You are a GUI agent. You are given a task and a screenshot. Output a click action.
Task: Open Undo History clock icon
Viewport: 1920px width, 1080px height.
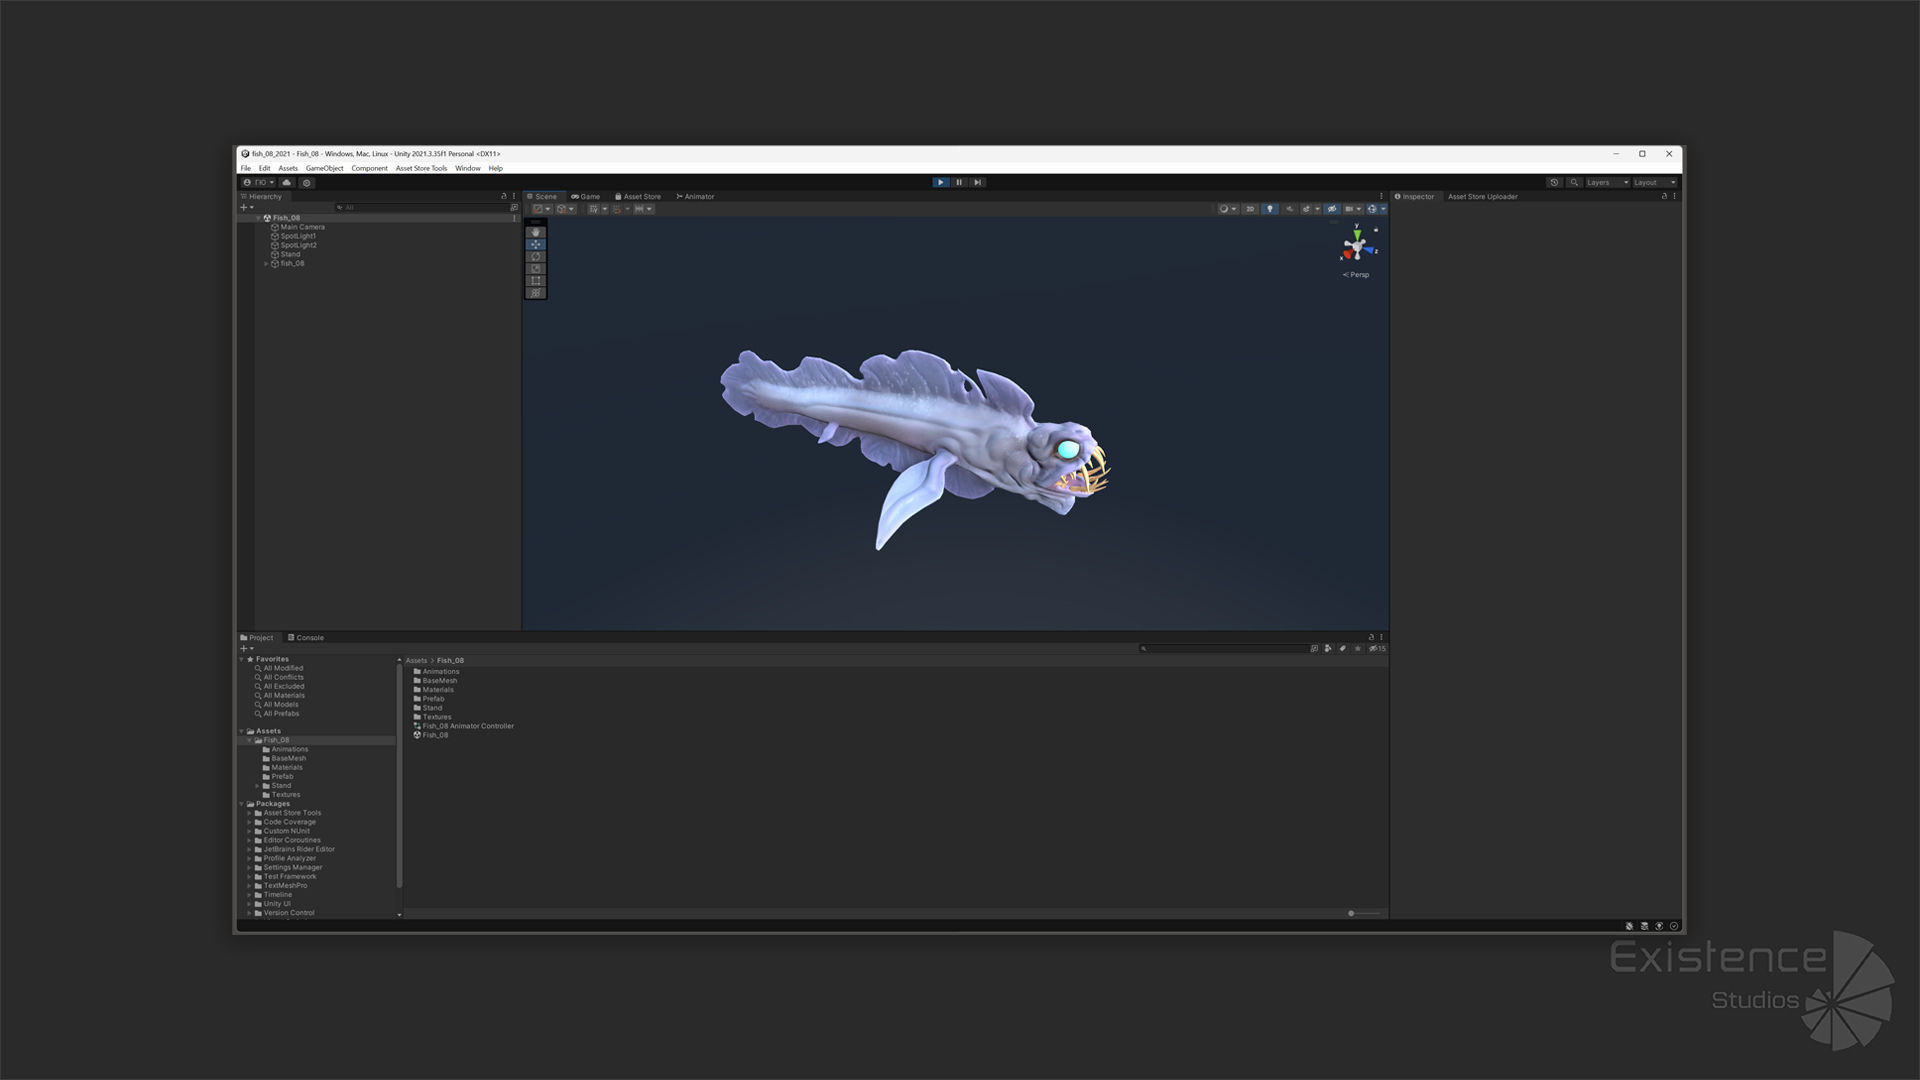(1554, 182)
